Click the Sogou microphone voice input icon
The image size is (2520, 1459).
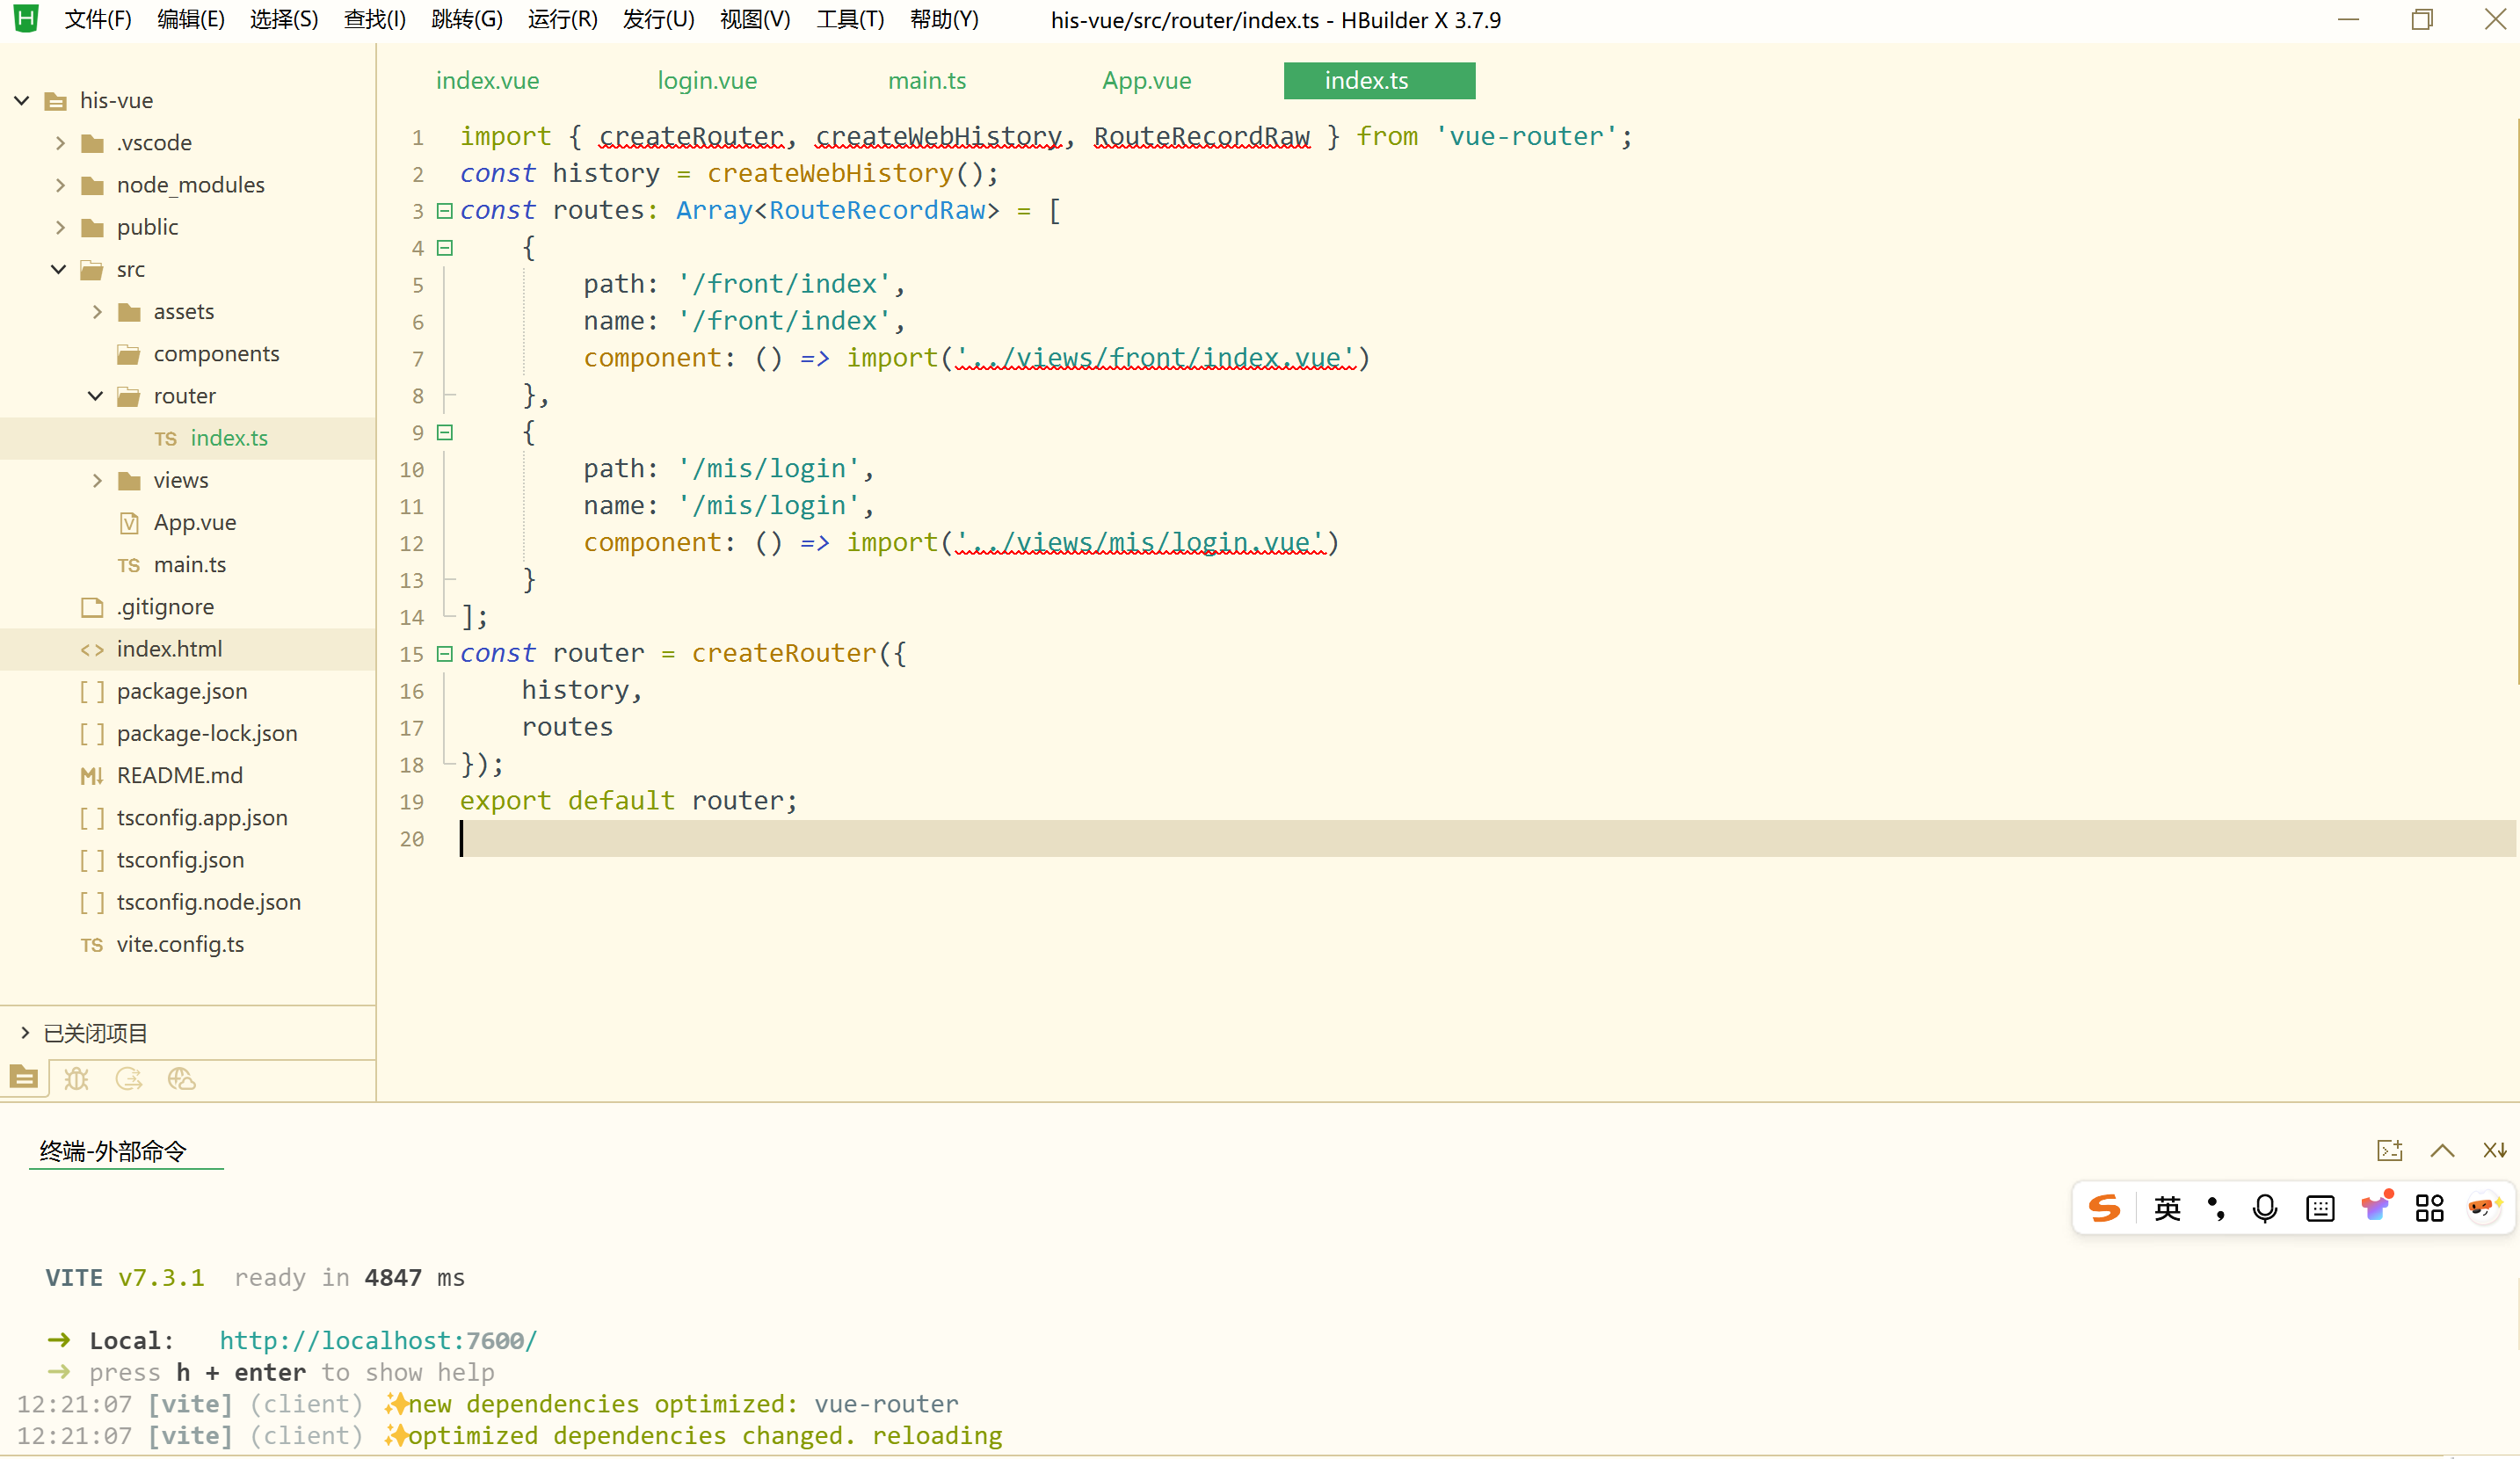pyautogui.click(x=2265, y=1208)
